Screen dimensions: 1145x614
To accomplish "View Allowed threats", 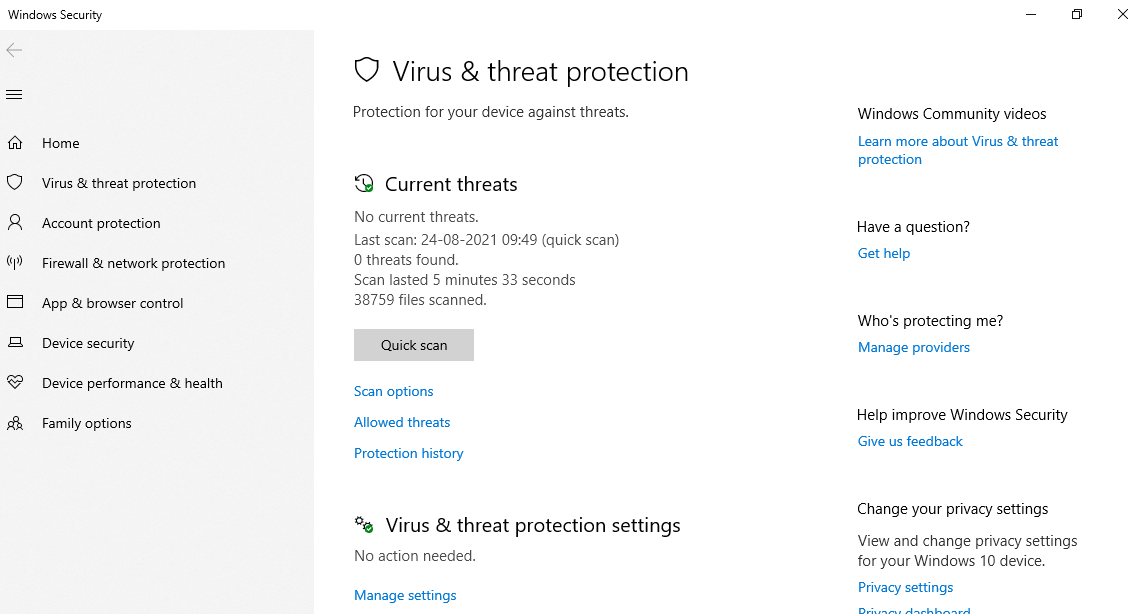I will [402, 422].
